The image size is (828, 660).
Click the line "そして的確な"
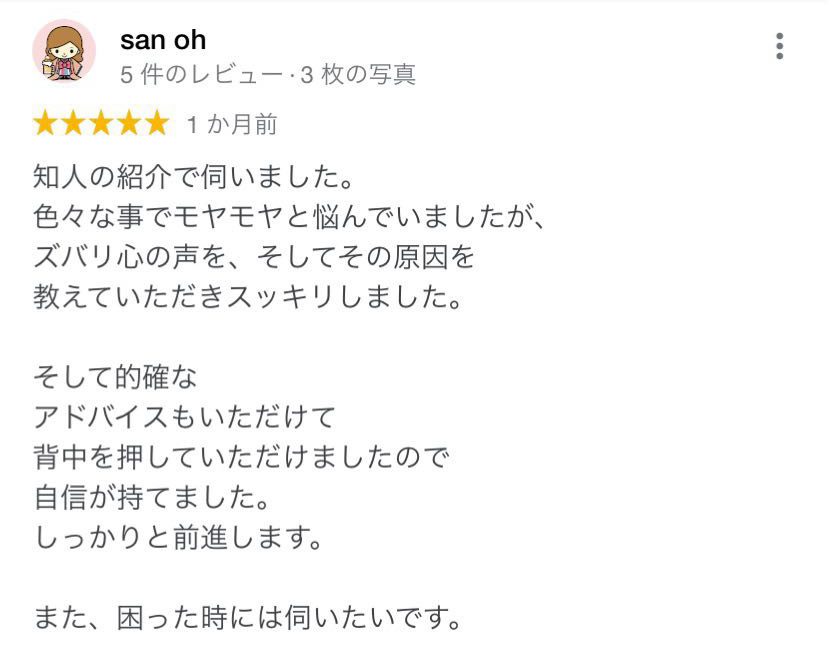point(116,377)
